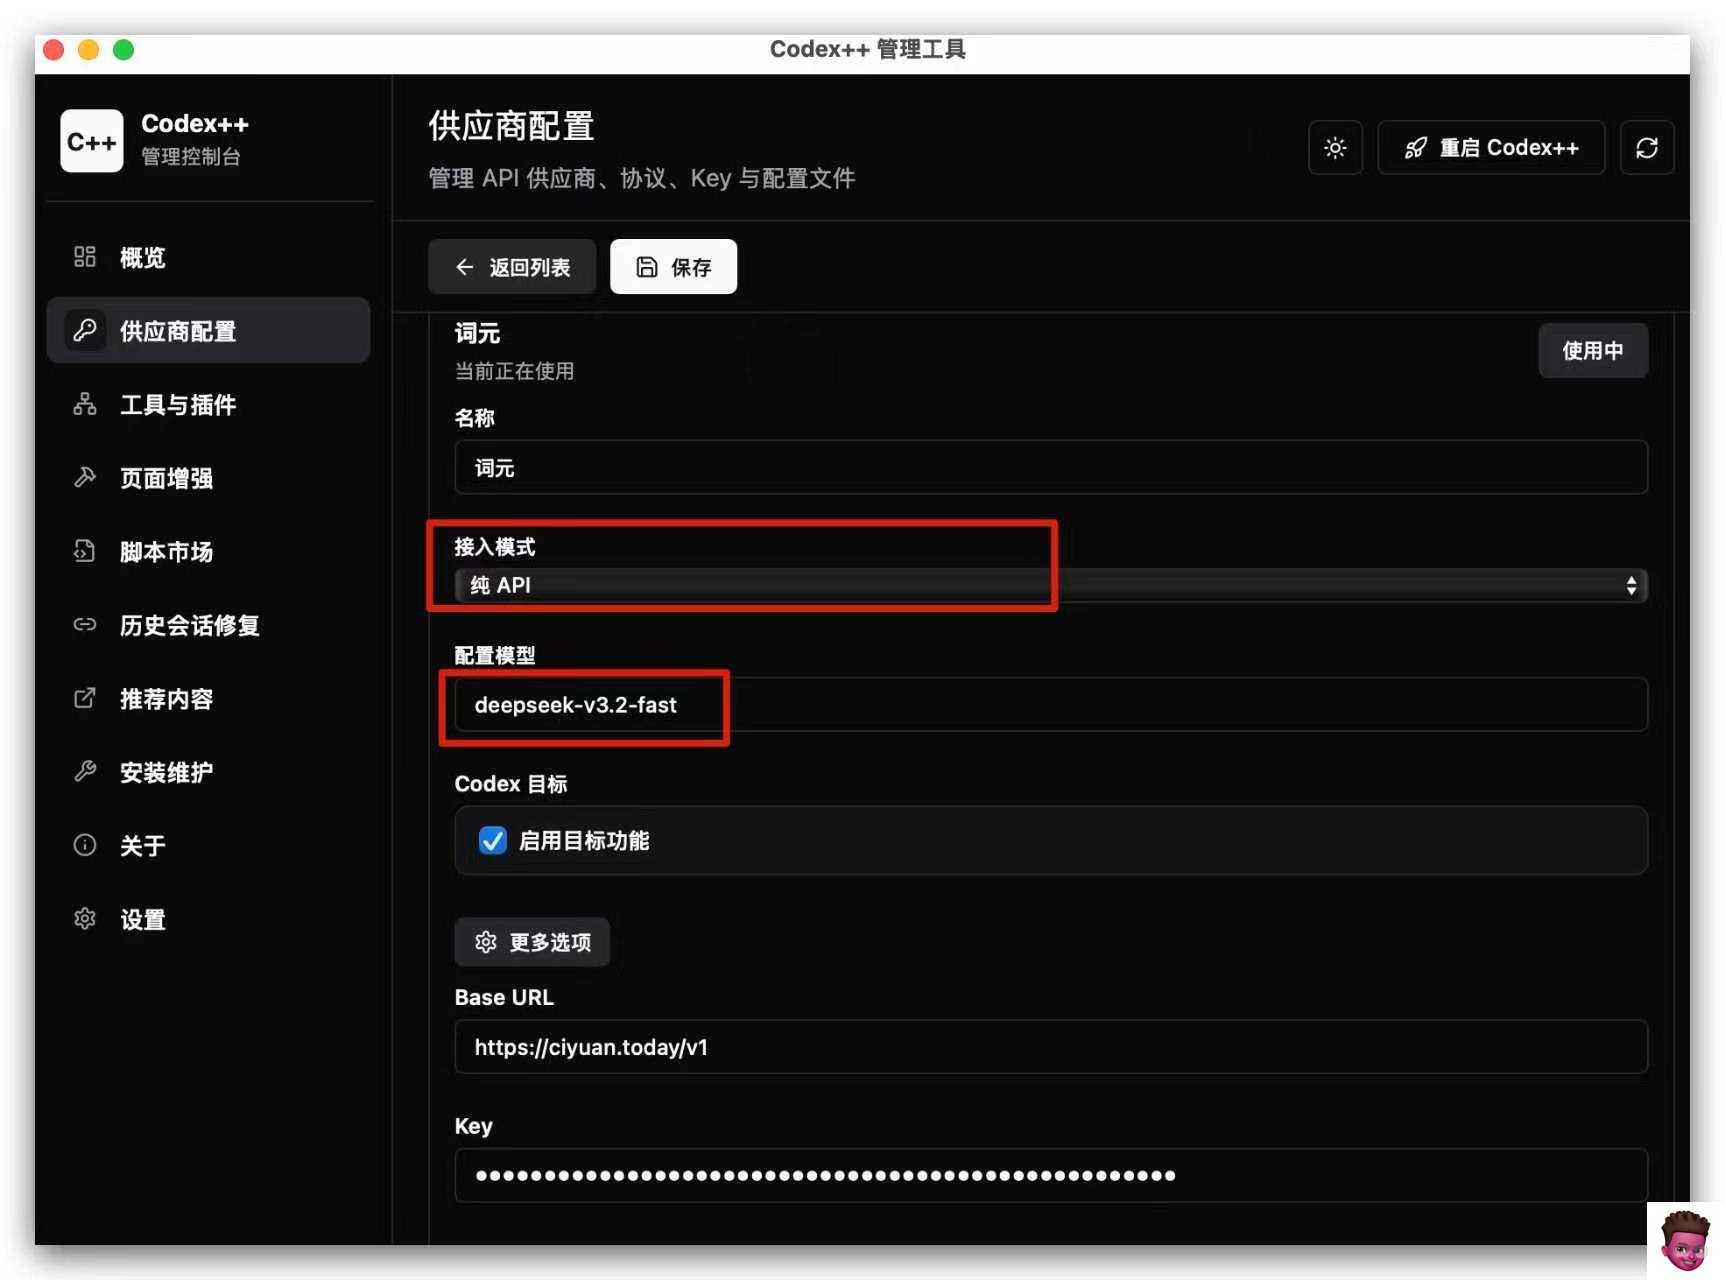This screenshot has height=1280, width=1725.
Task: Click the green macOS maximize window button
Action: point(123,50)
